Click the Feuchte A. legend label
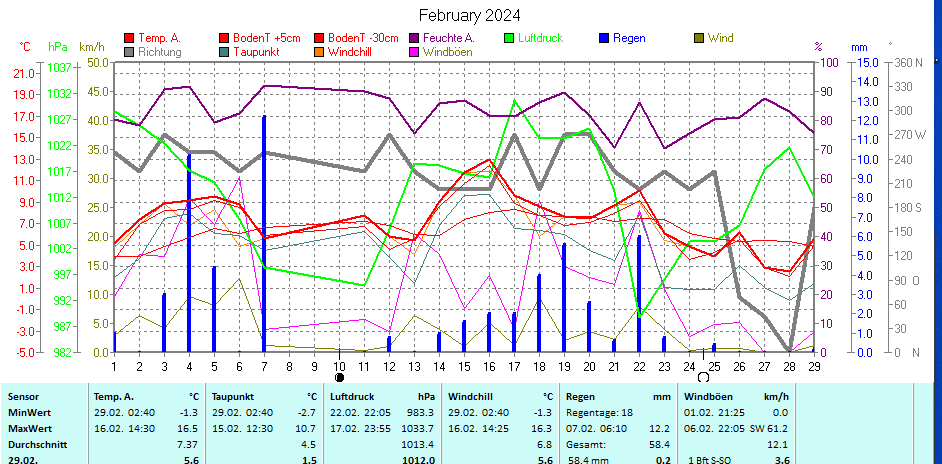The height and width of the screenshot is (464, 942). point(449,38)
